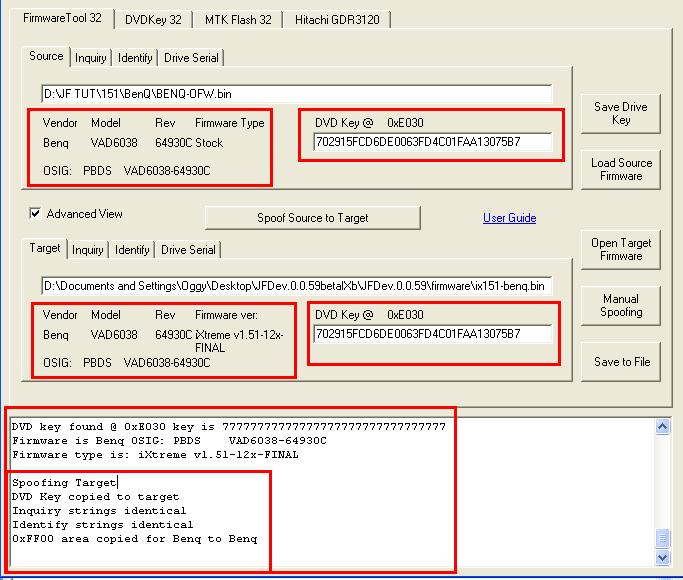Click the target DVD Key value field
The width and height of the screenshot is (683, 580).
[433, 334]
